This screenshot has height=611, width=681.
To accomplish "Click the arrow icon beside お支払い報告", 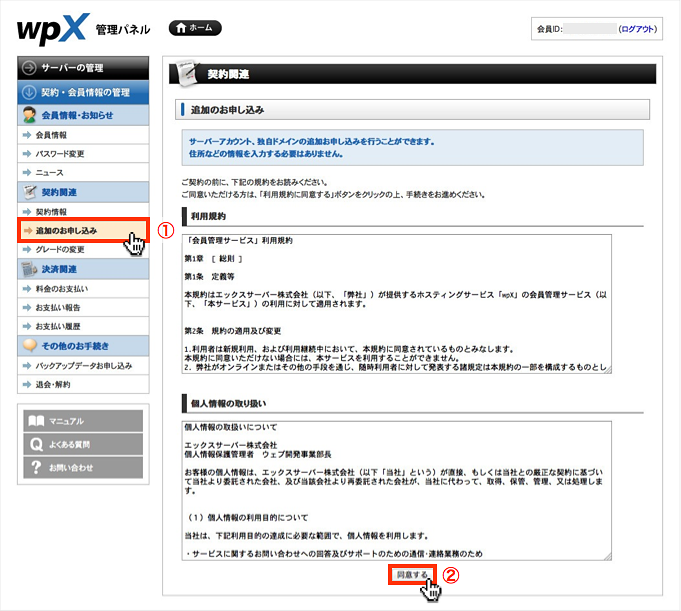I will point(27,307).
